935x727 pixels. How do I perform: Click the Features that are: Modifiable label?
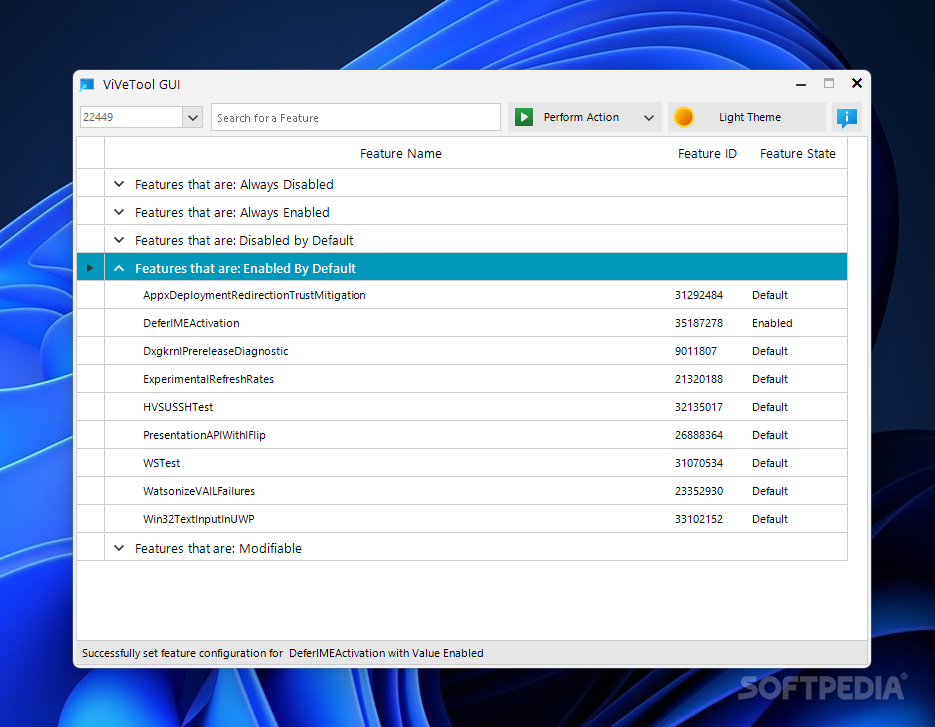[x=218, y=548]
